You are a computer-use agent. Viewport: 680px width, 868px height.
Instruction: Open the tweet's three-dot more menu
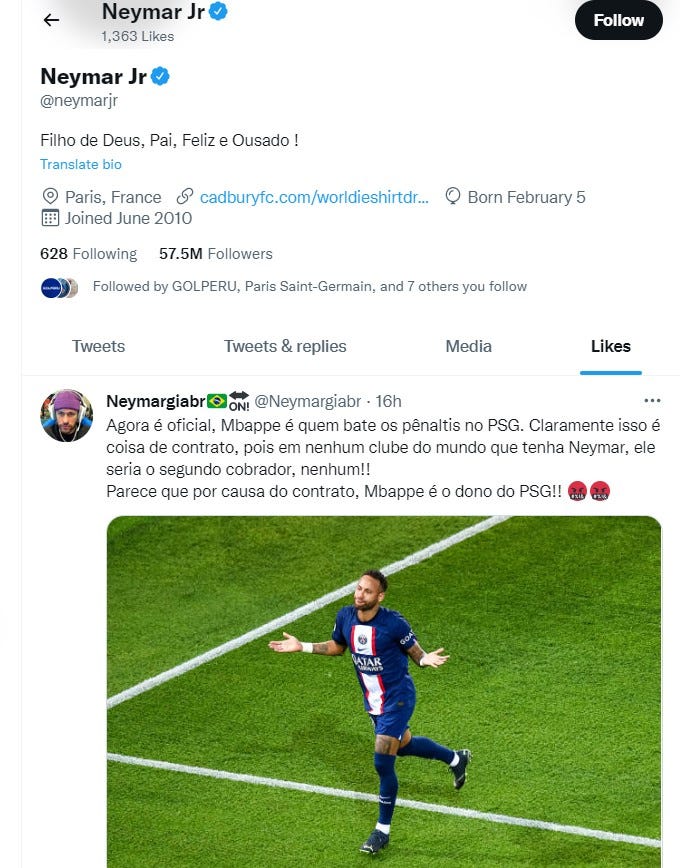point(652,401)
